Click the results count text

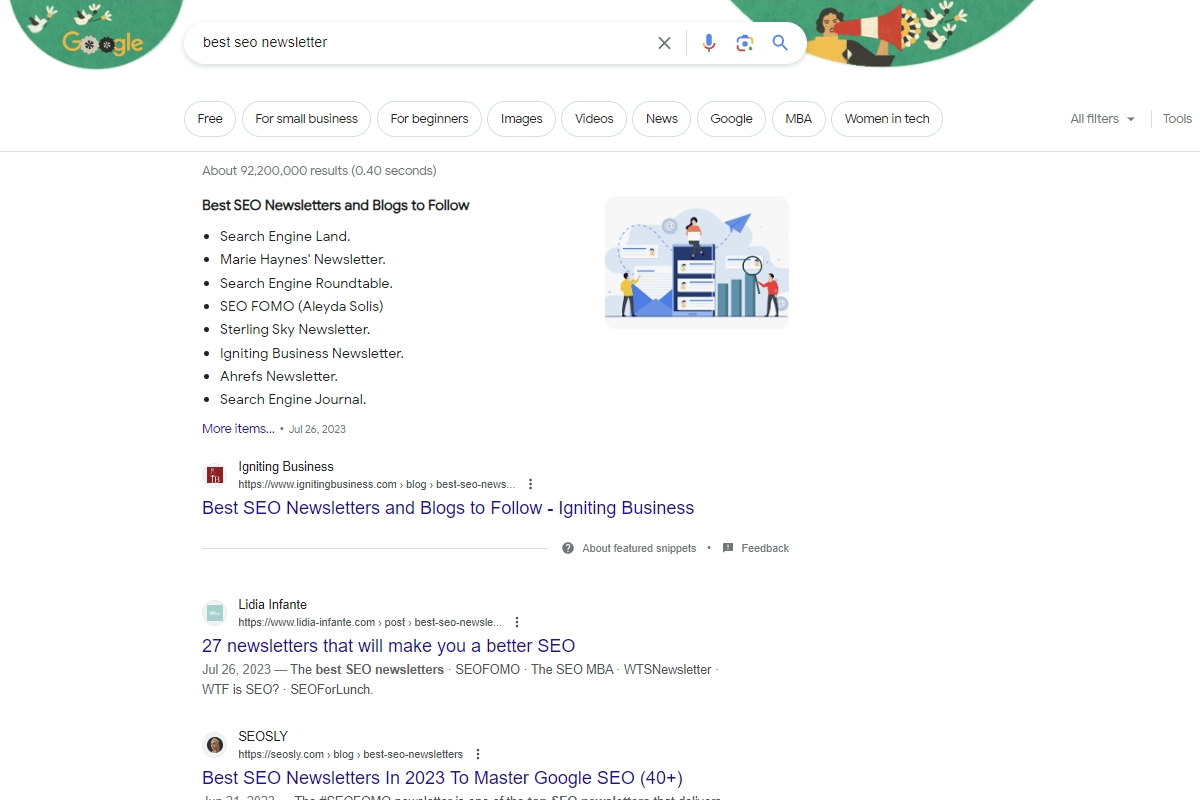[319, 171]
